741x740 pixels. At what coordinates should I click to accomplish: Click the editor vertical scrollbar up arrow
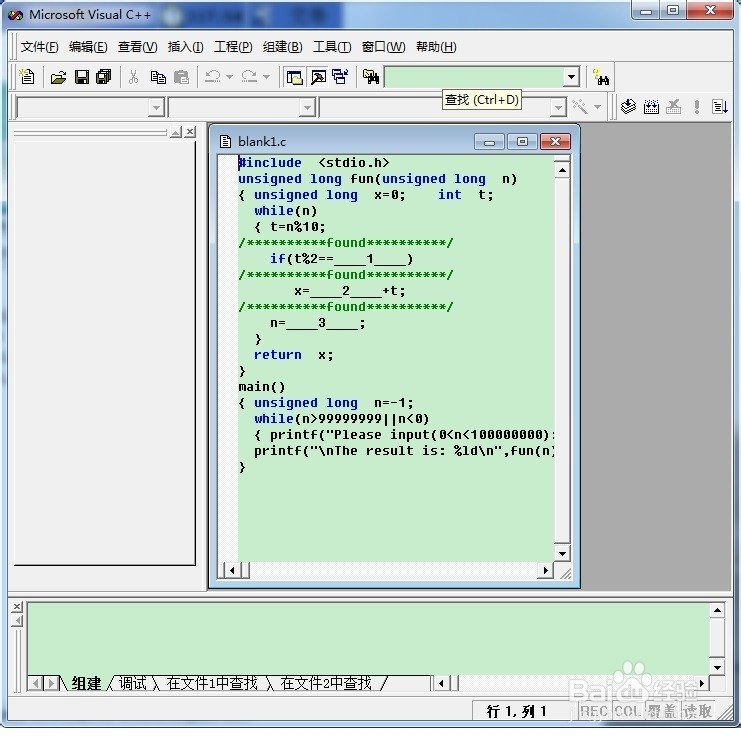coord(562,170)
